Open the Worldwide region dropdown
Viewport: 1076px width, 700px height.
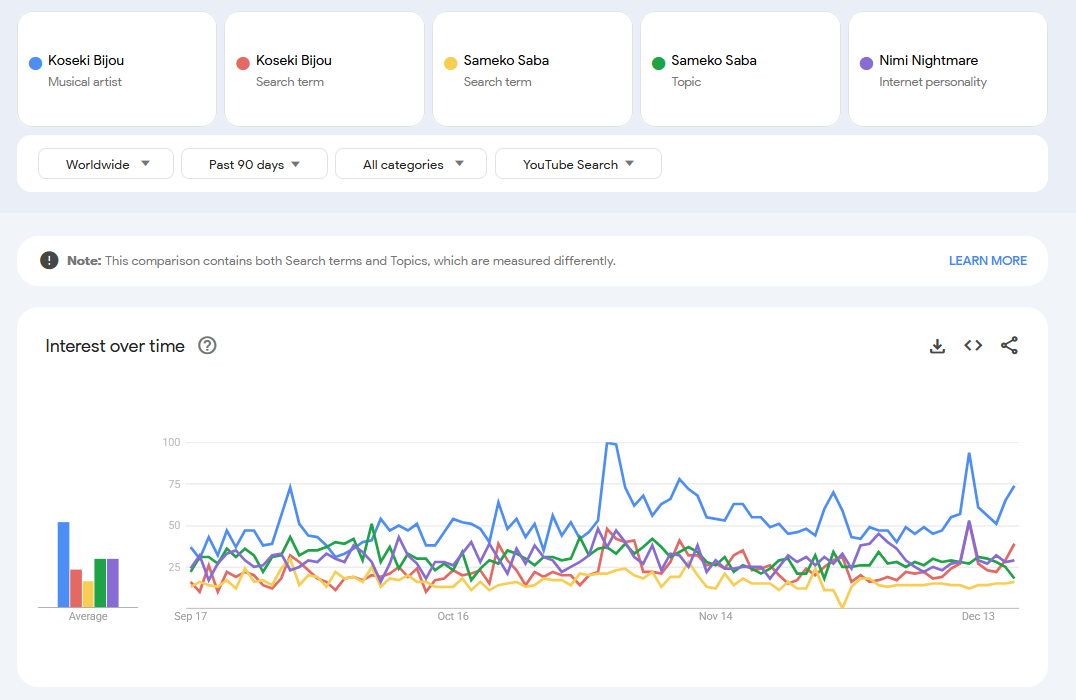106,164
